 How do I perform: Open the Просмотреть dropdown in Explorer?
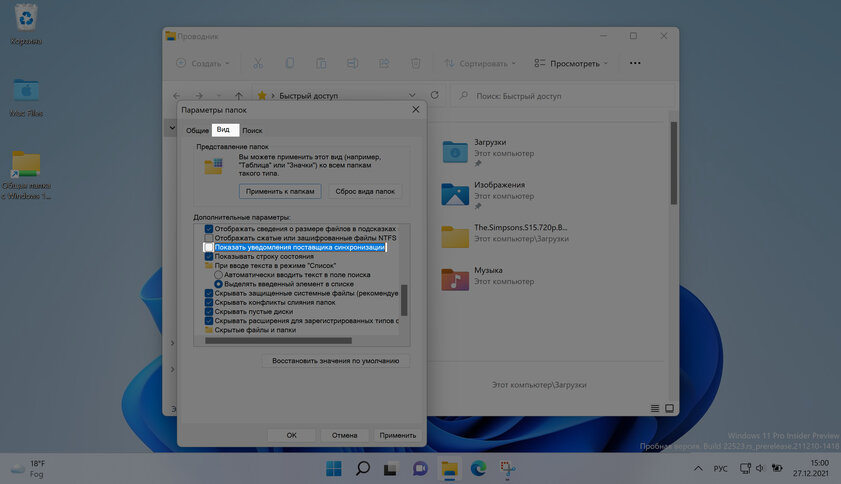[571, 63]
